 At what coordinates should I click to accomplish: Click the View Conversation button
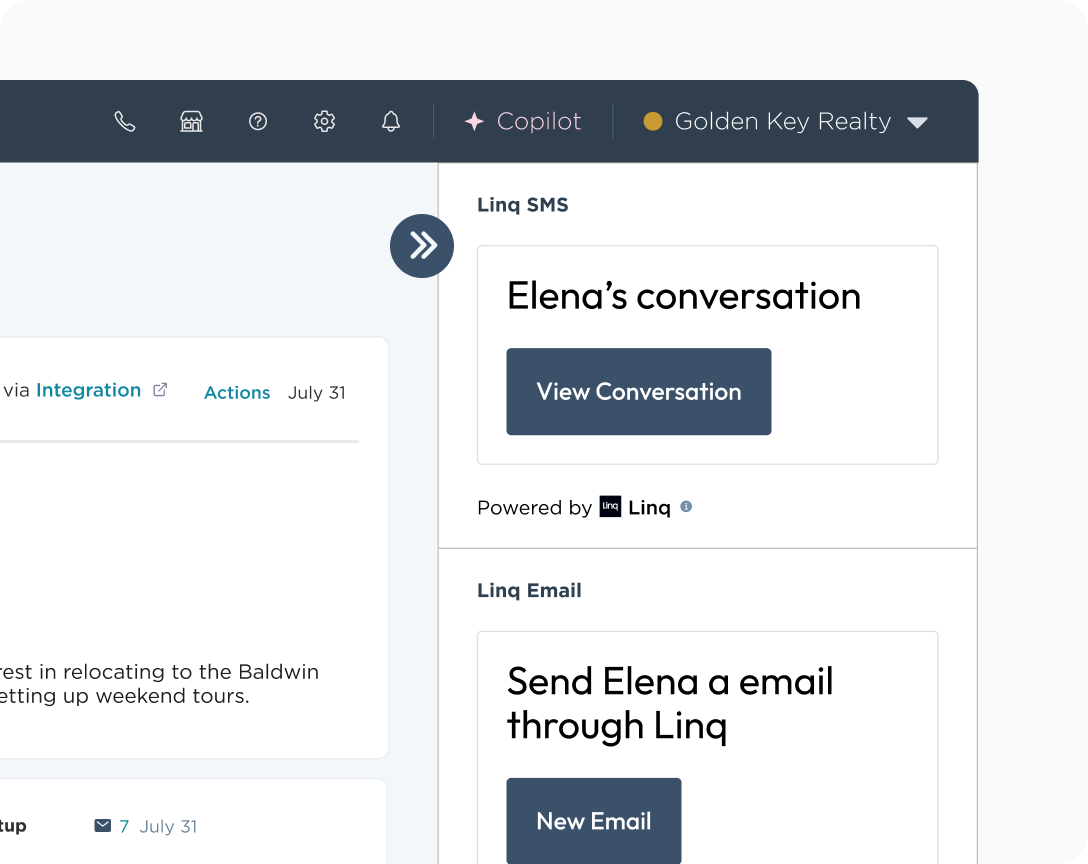click(x=638, y=391)
